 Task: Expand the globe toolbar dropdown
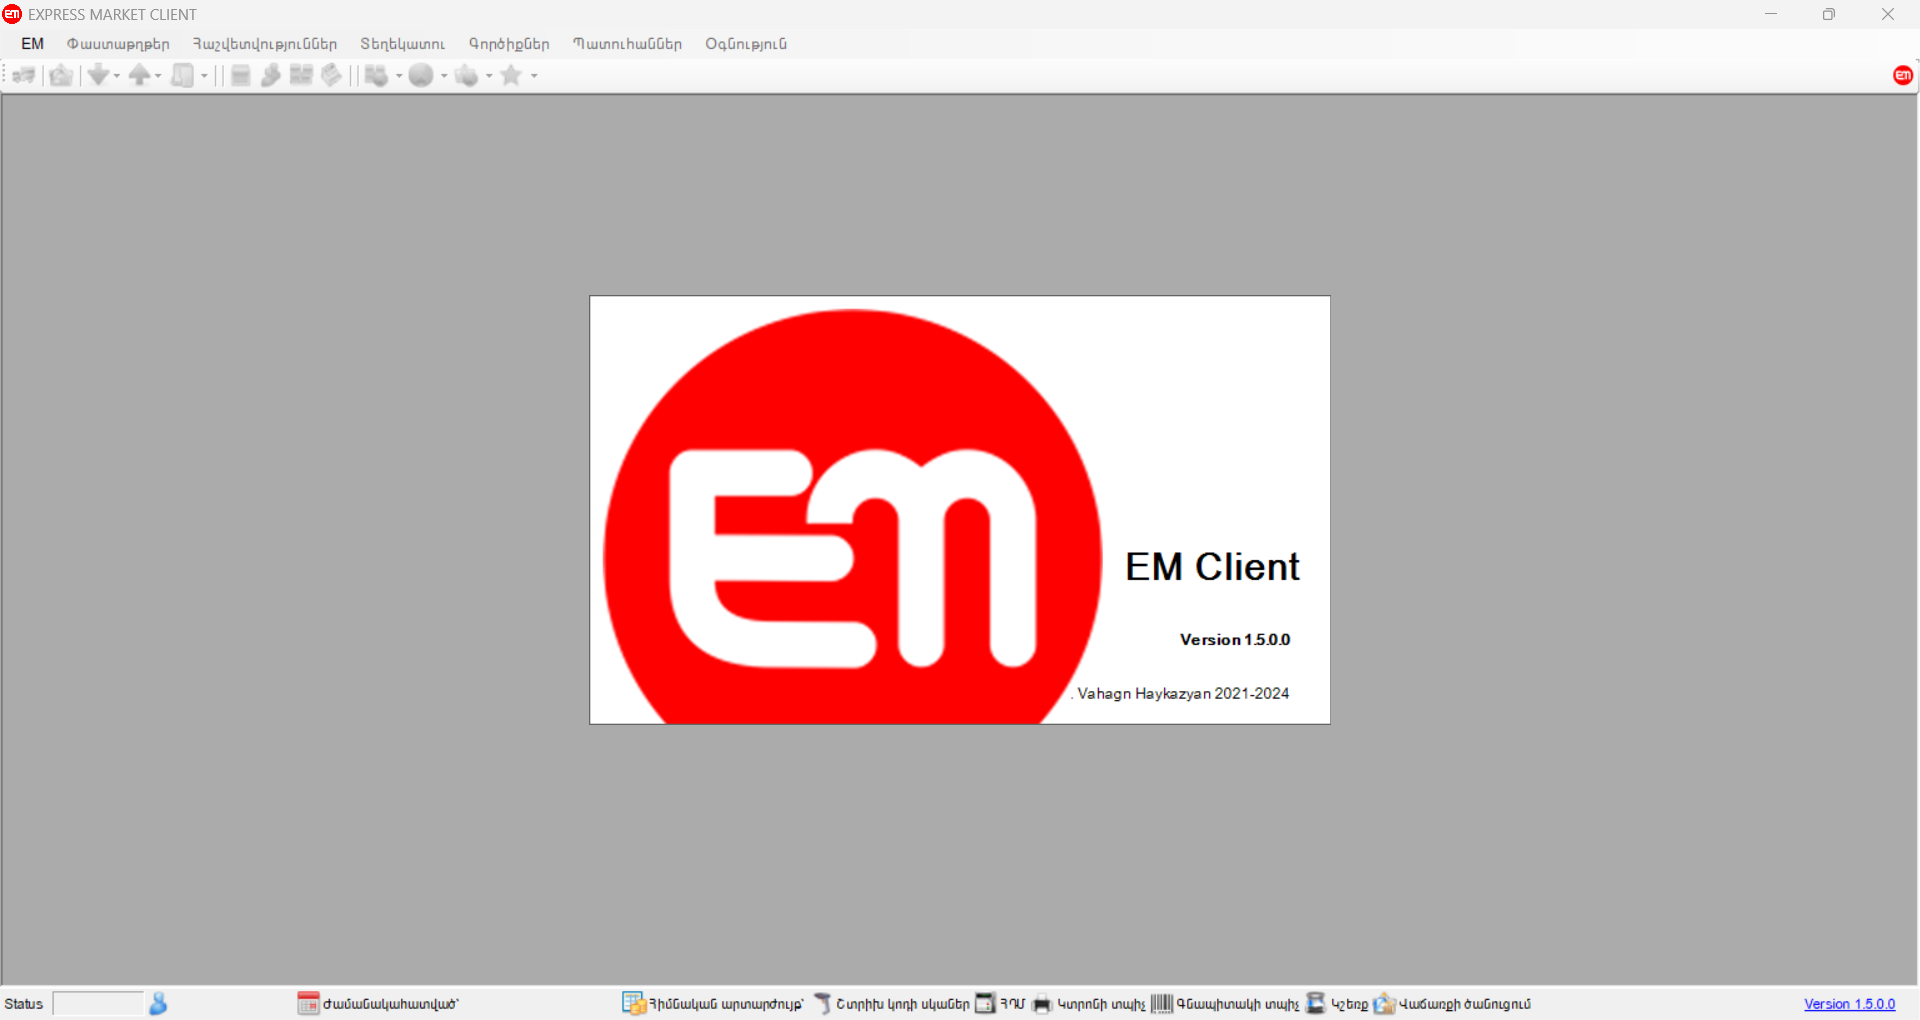click(x=444, y=76)
